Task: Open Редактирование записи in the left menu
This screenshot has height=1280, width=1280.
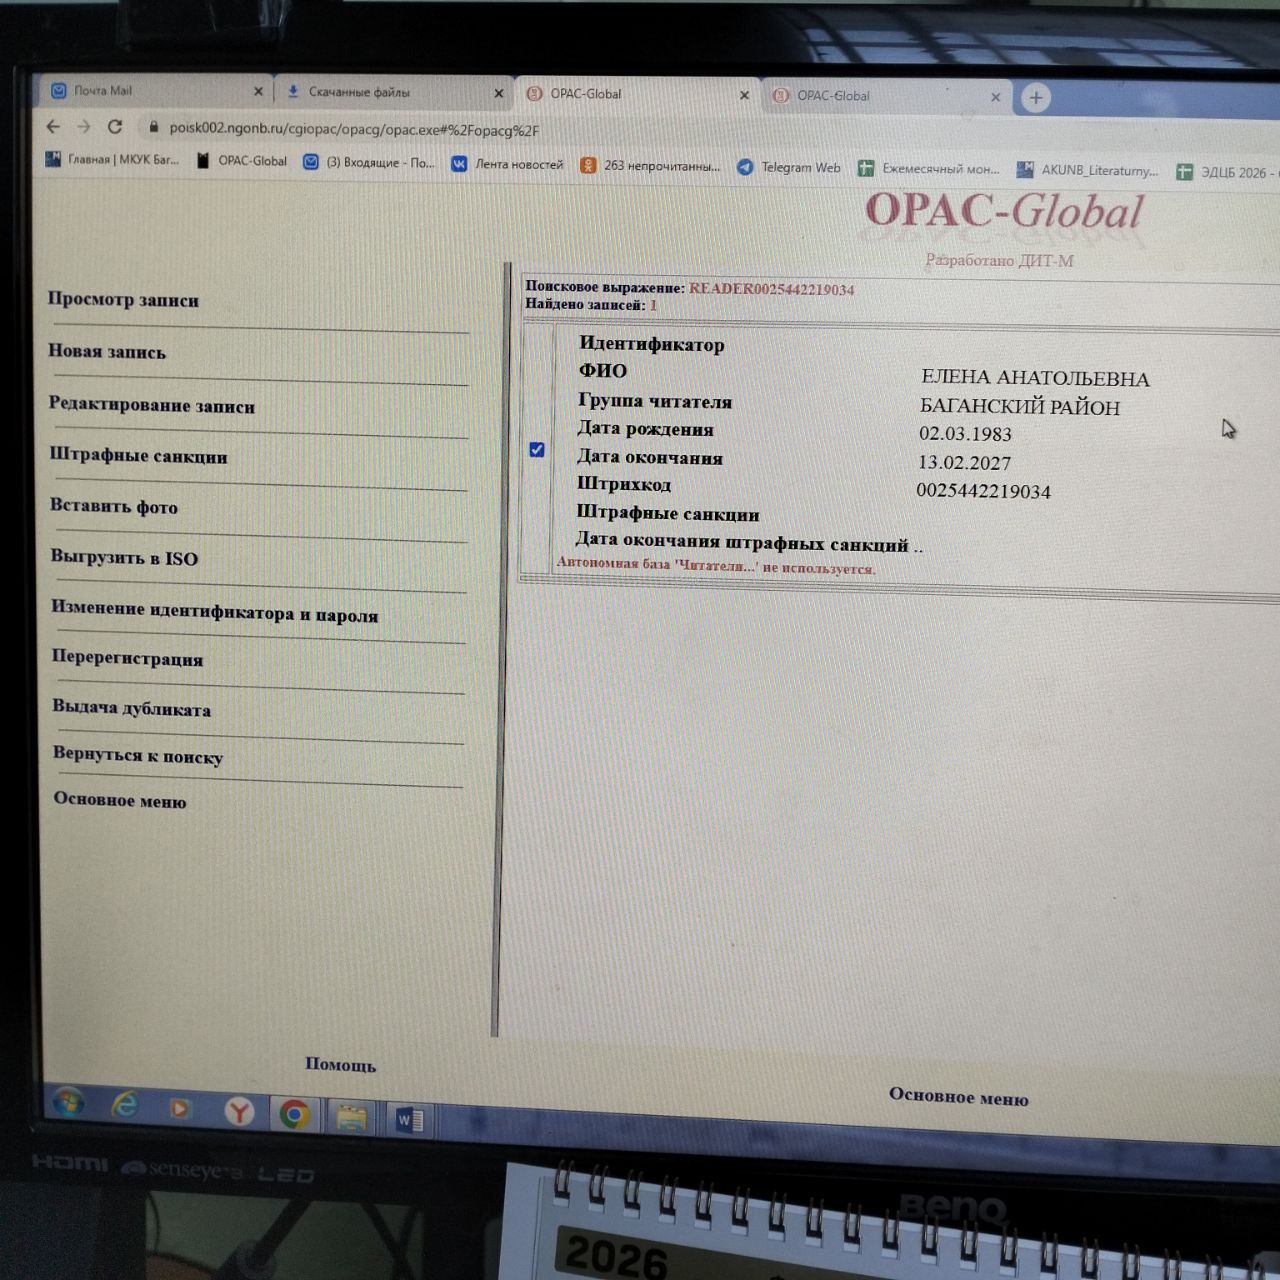Action: point(152,405)
